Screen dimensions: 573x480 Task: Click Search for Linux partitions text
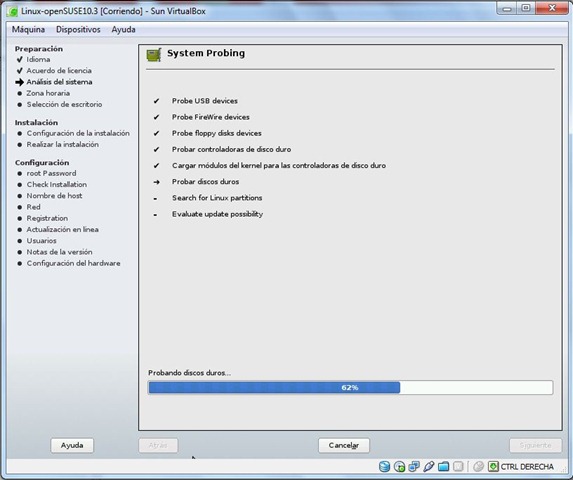pyautogui.click(x=217, y=198)
